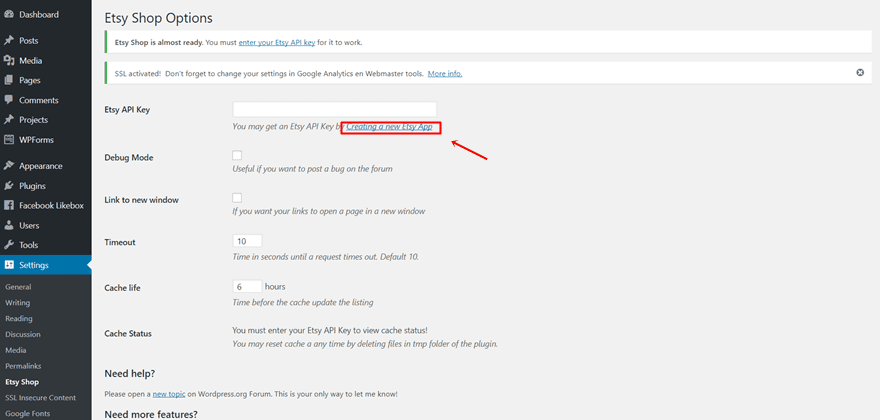Click the 'Cache Status' label
880x420 pixels.
[x=128, y=334]
